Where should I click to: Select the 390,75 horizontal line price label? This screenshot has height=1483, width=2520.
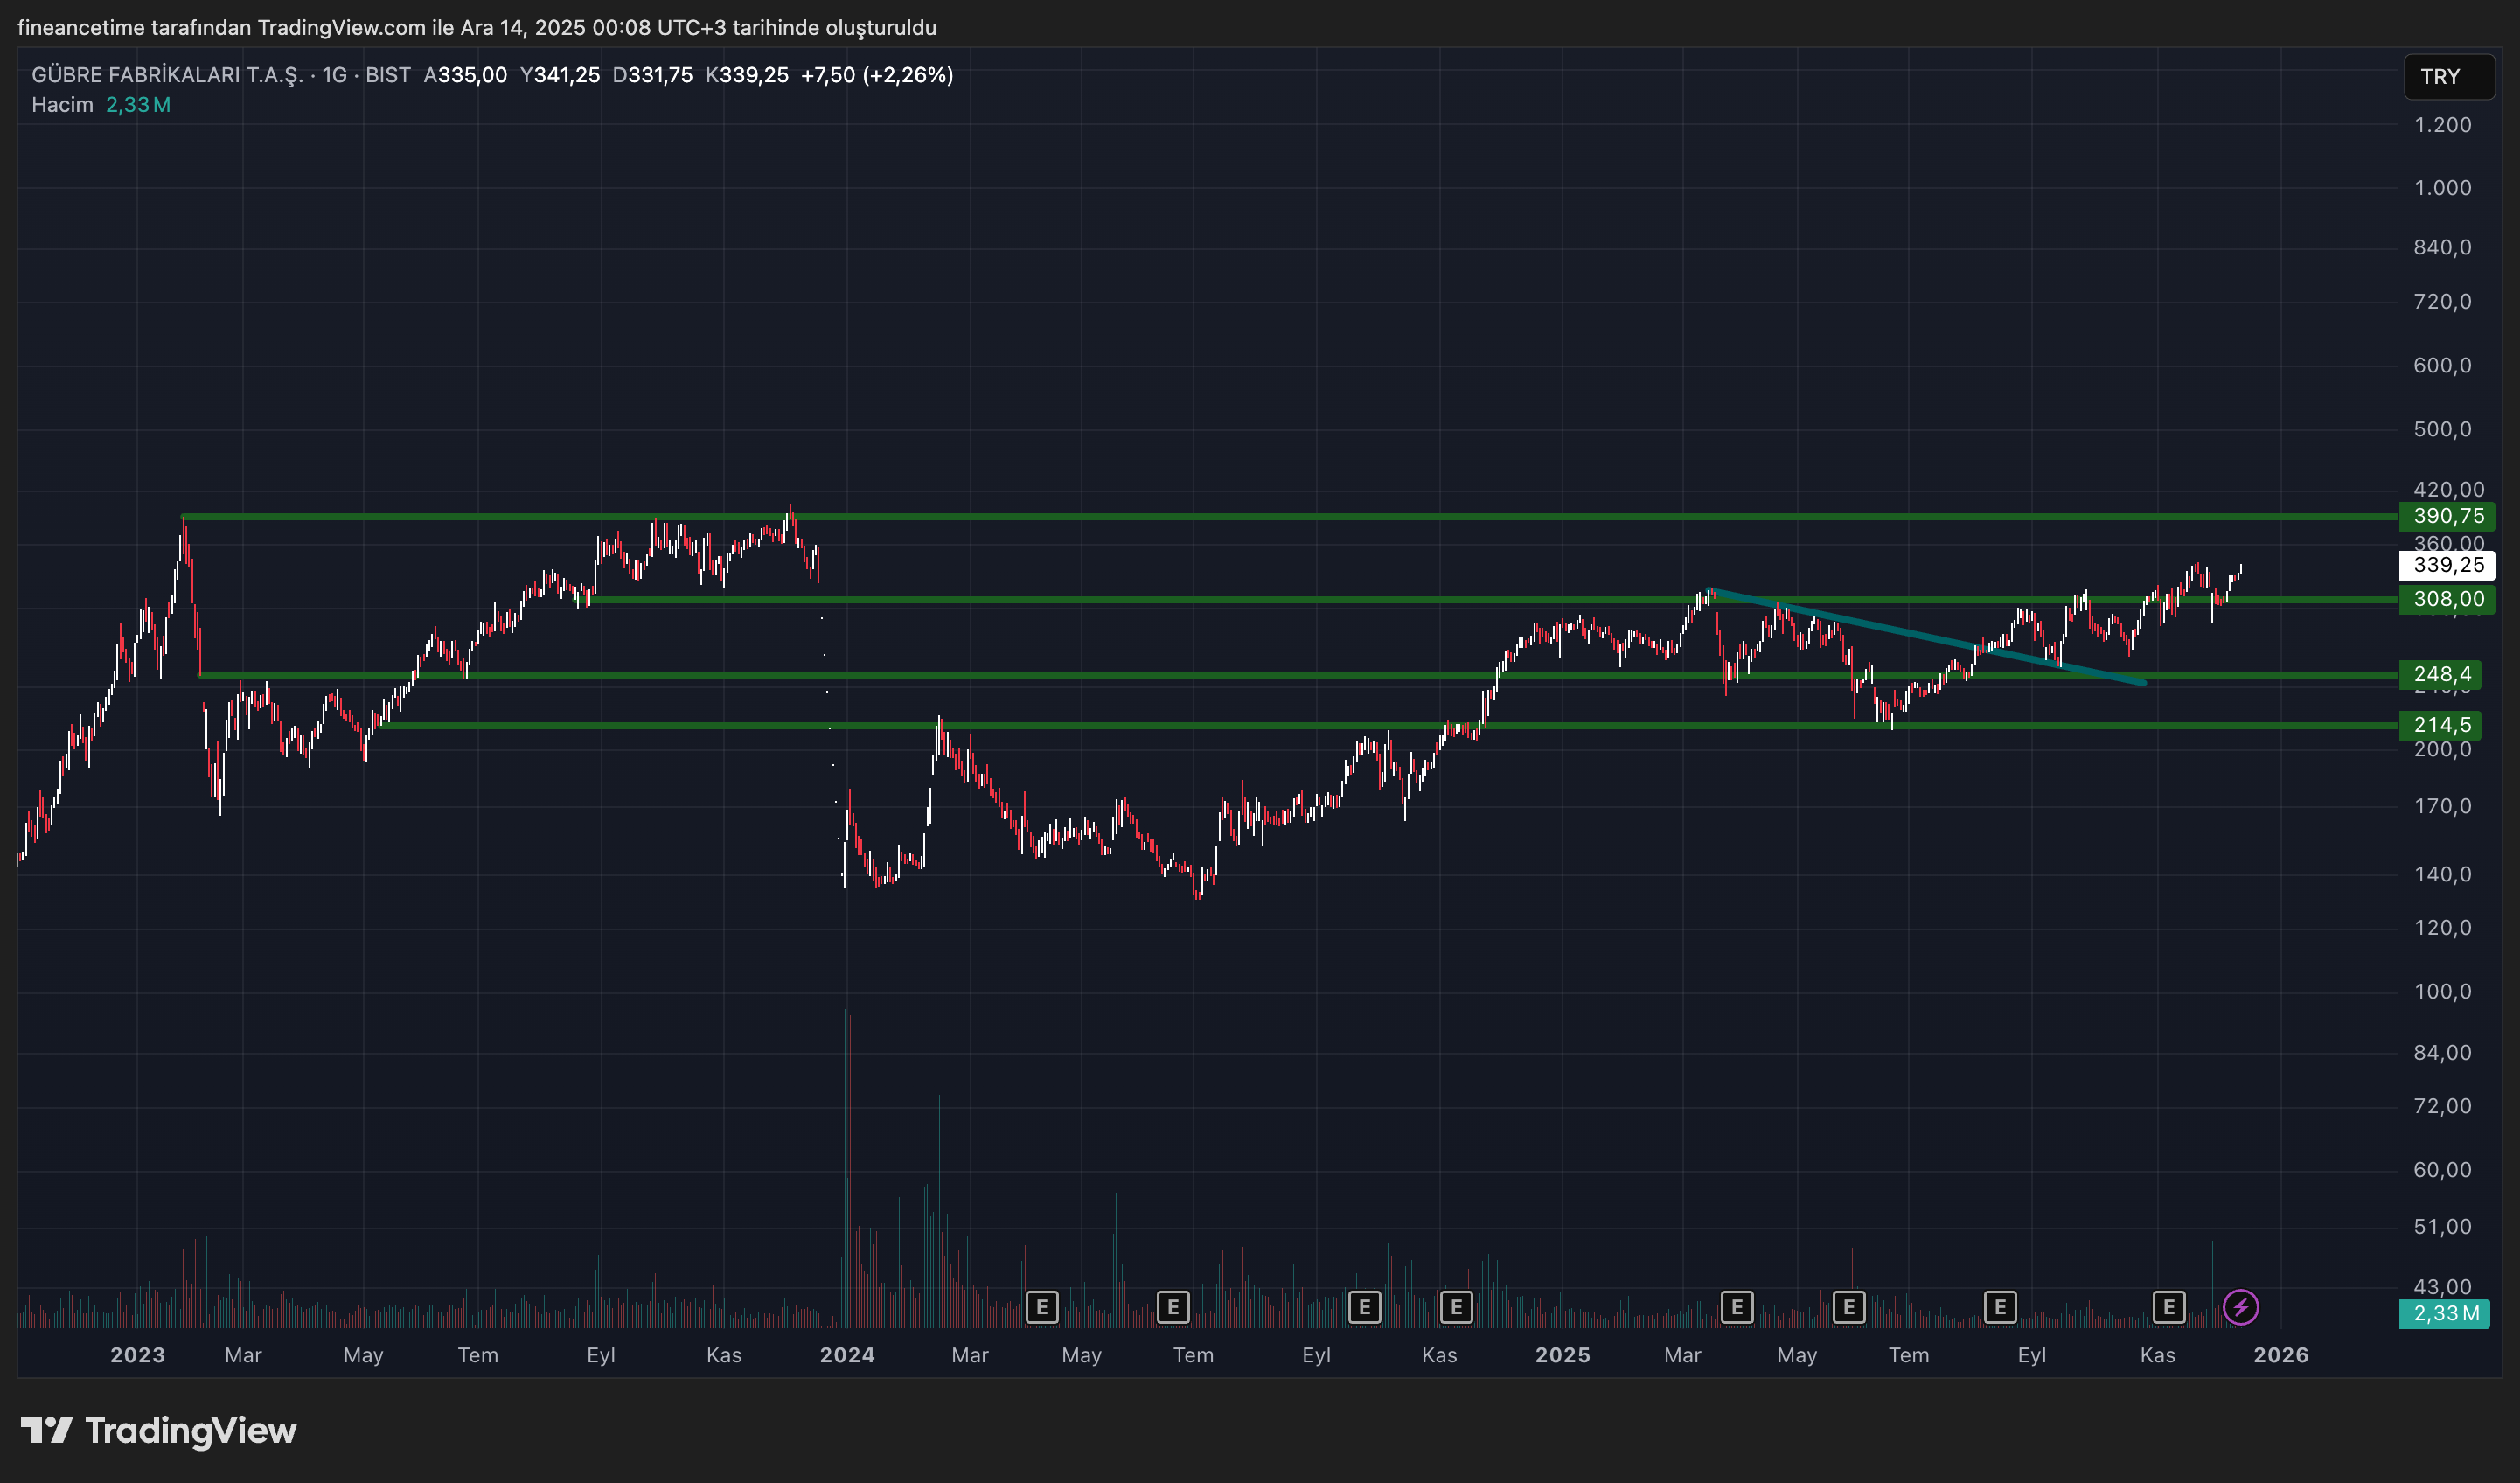click(2447, 516)
